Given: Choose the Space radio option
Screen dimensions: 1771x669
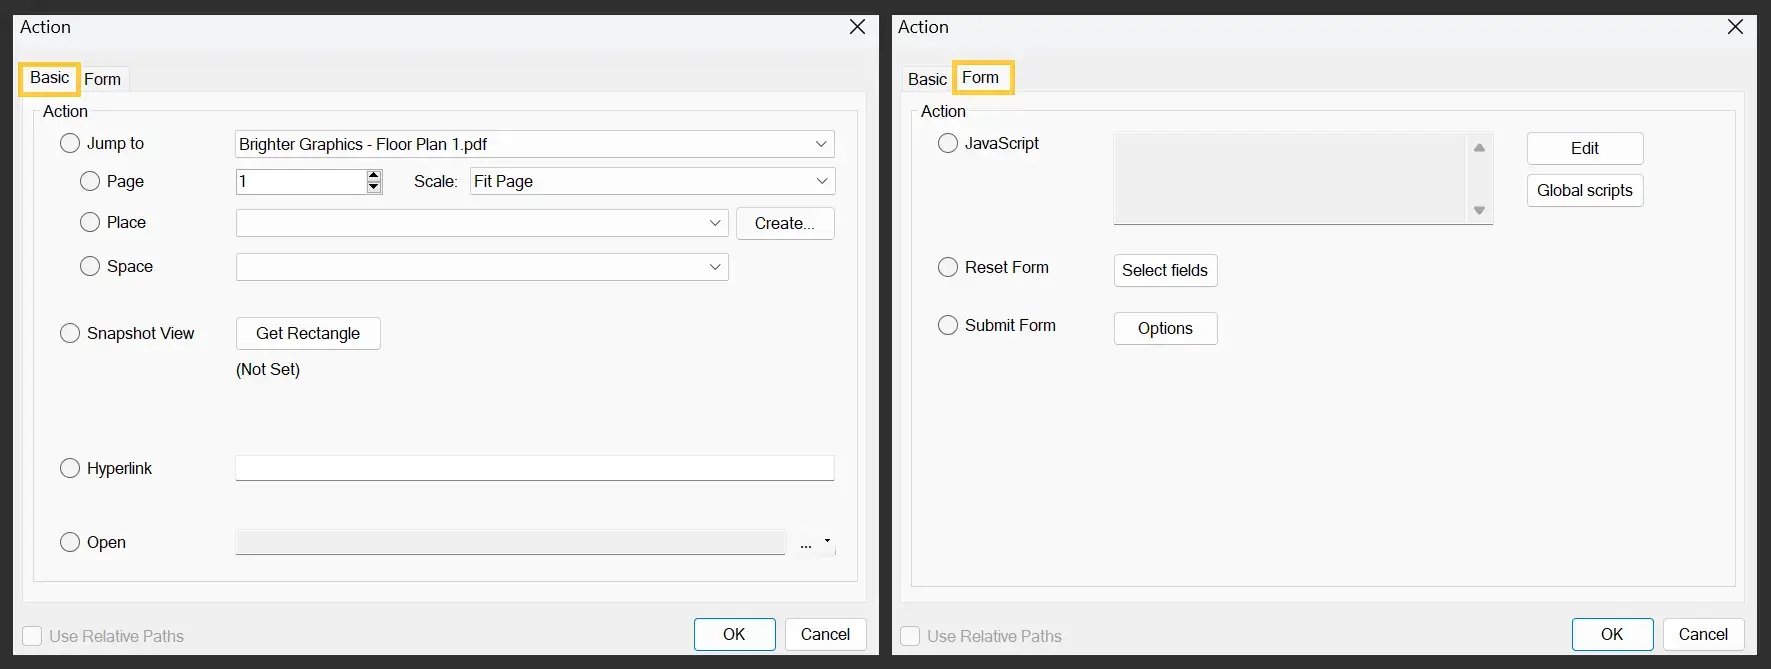Looking at the screenshot, I should click(90, 266).
